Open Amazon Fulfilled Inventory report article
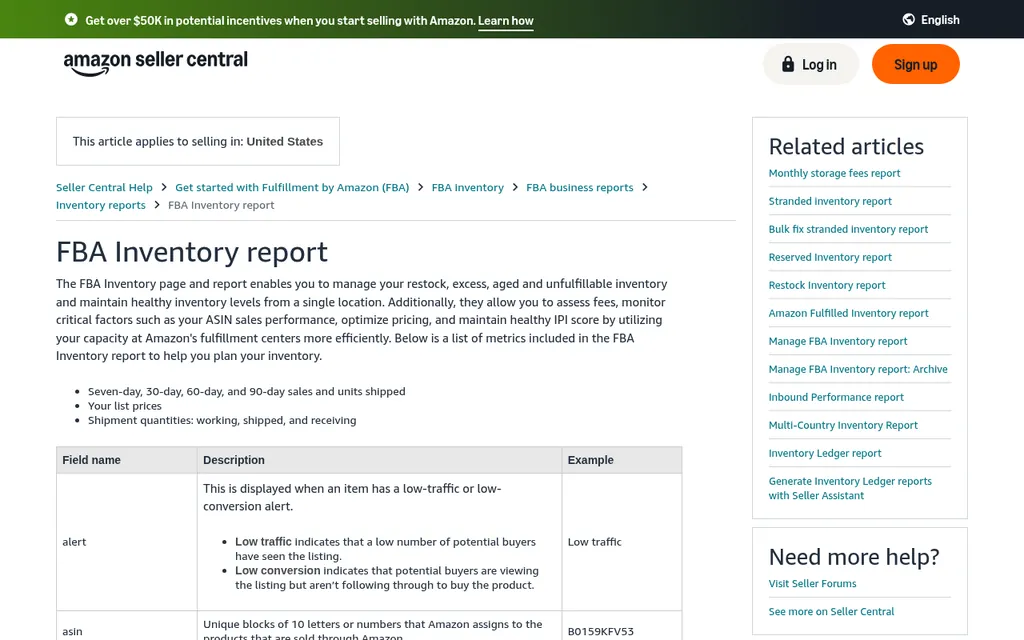1024x640 pixels. (x=848, y=313)
